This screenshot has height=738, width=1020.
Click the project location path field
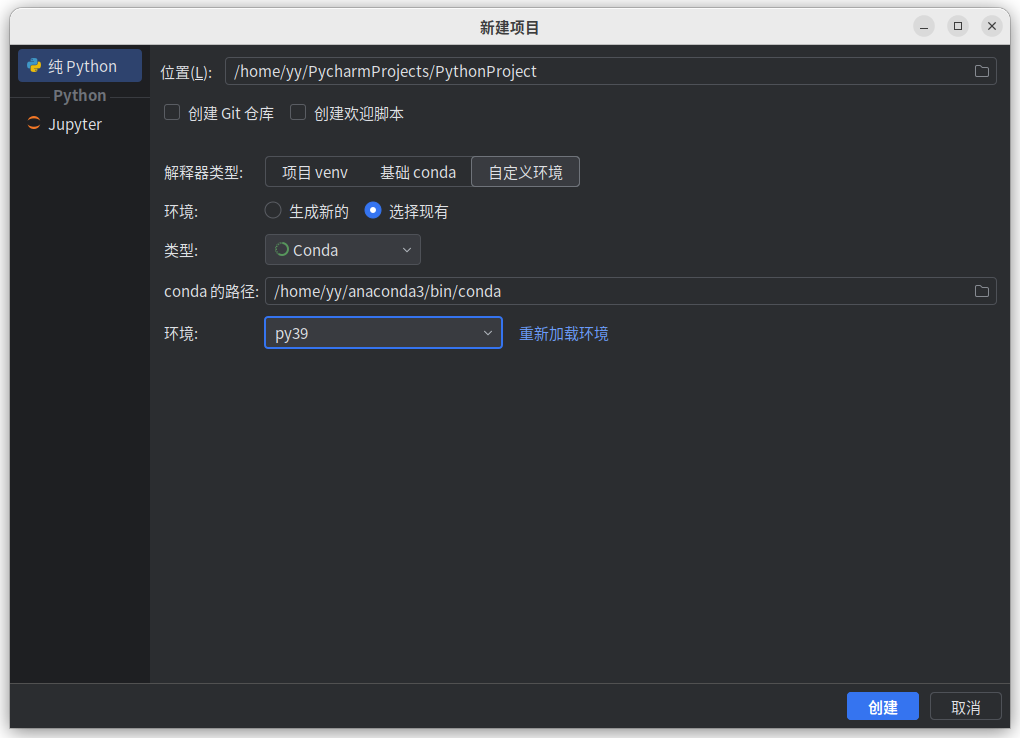611,72
